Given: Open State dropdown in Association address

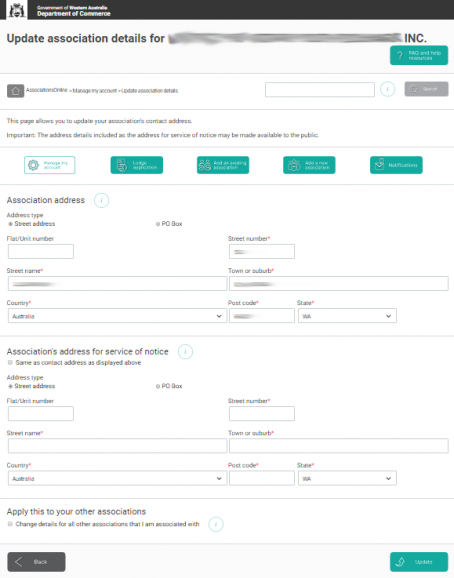Looking at the screenshot, I should 347,316.
